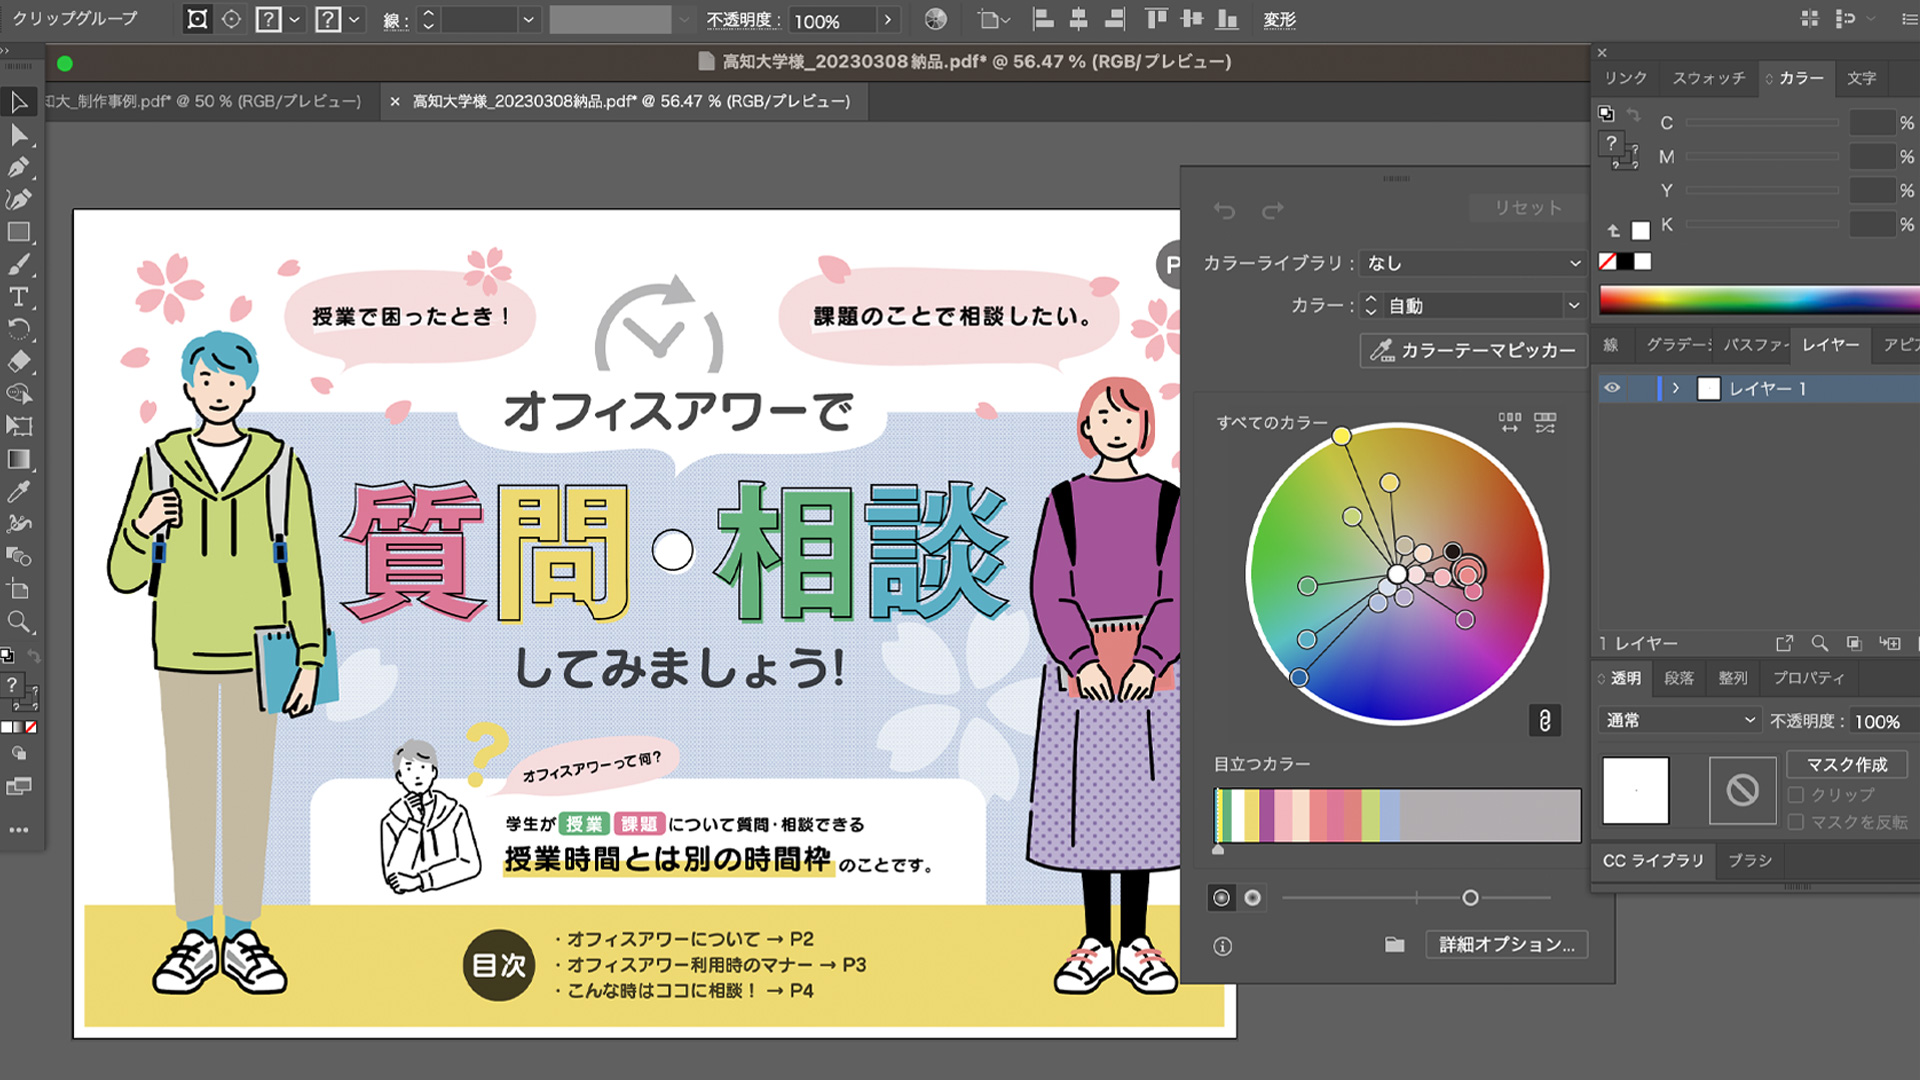This screenshot has width=1920, height=1080.
Task: Select the Shape Builder tool
Action: 19,394
